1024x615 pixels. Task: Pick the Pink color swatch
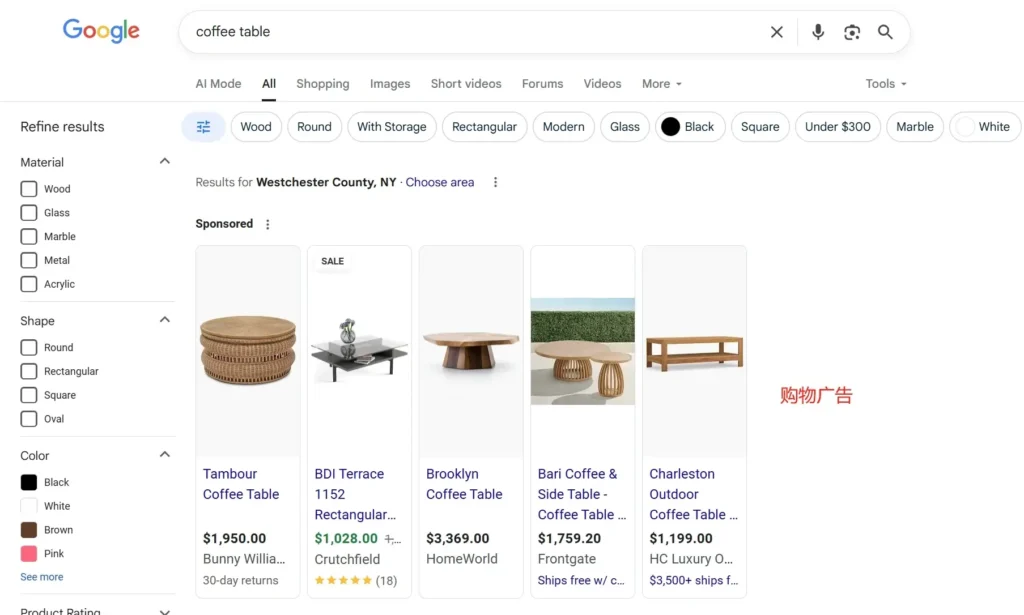29,554
